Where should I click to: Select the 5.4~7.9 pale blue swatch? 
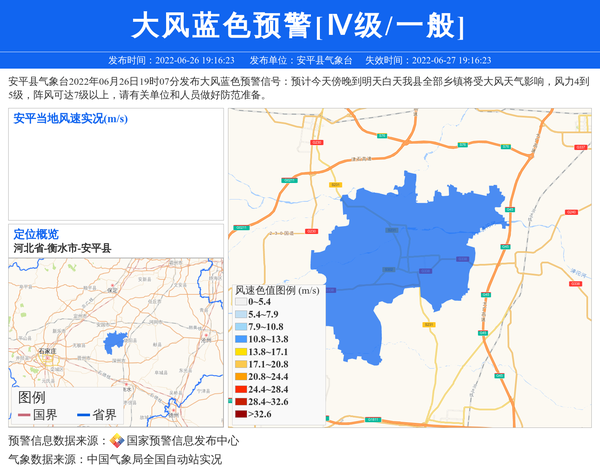[x=241, y=314]
